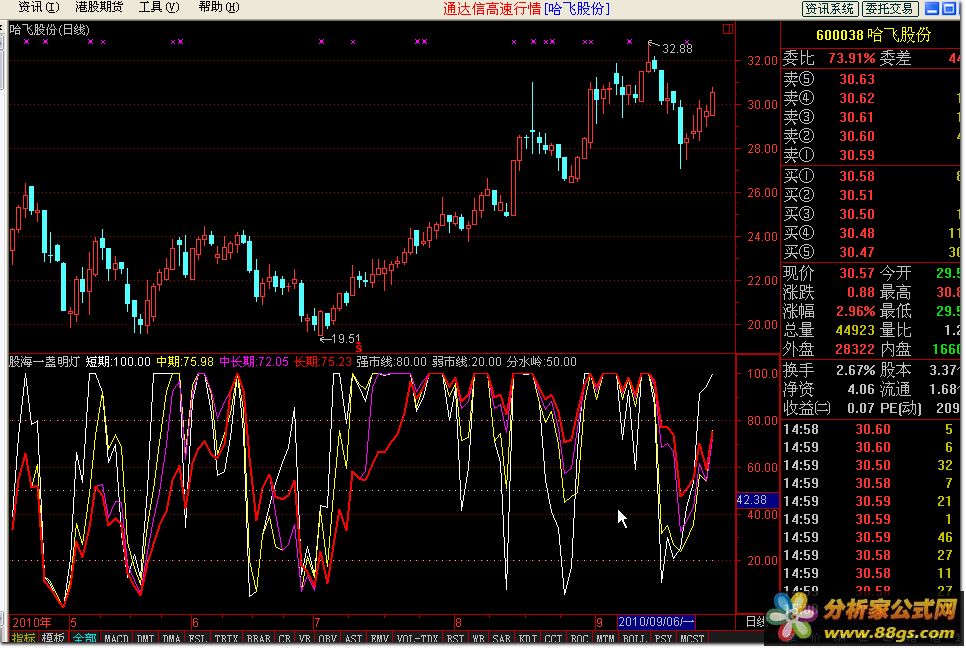
Task: Click the 现价 value 30.57
Action: click(x=857, y=273)
